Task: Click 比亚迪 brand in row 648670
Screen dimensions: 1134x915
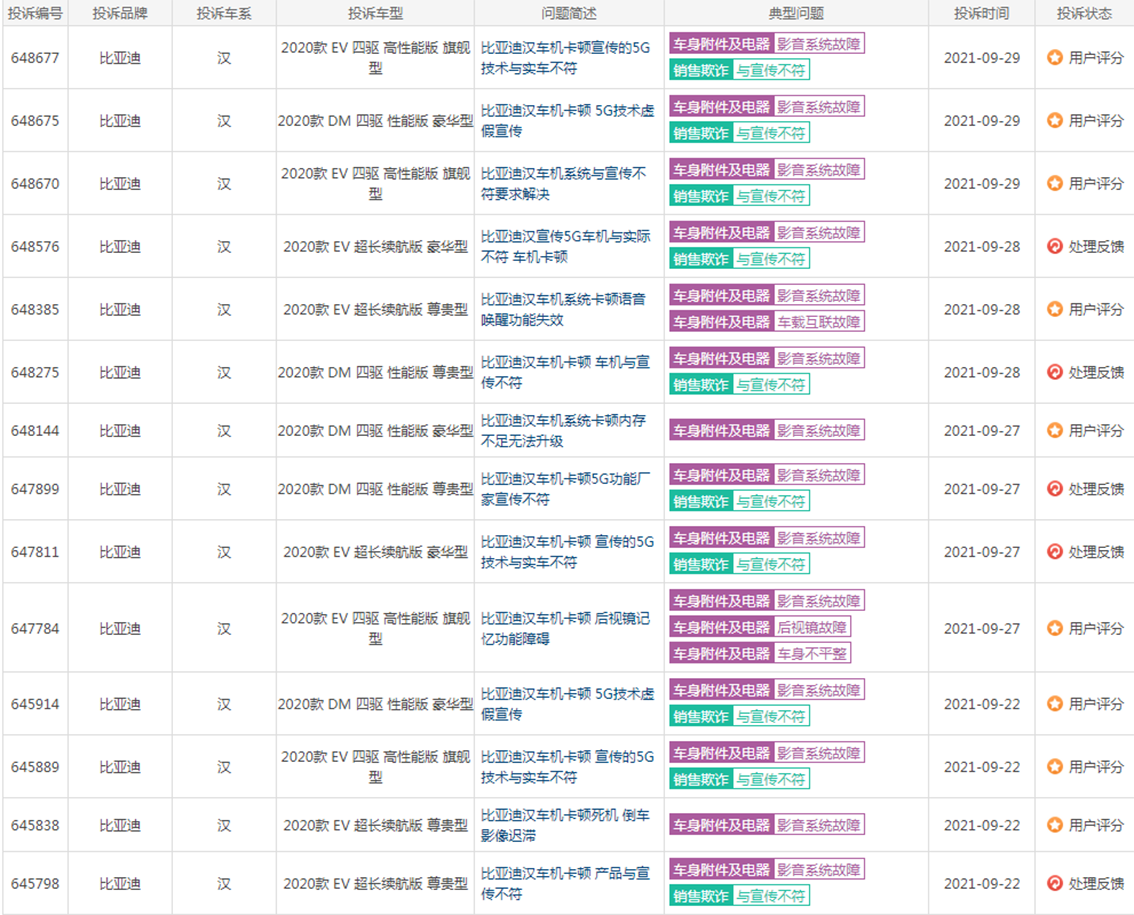Action: [x=120, y=184]
